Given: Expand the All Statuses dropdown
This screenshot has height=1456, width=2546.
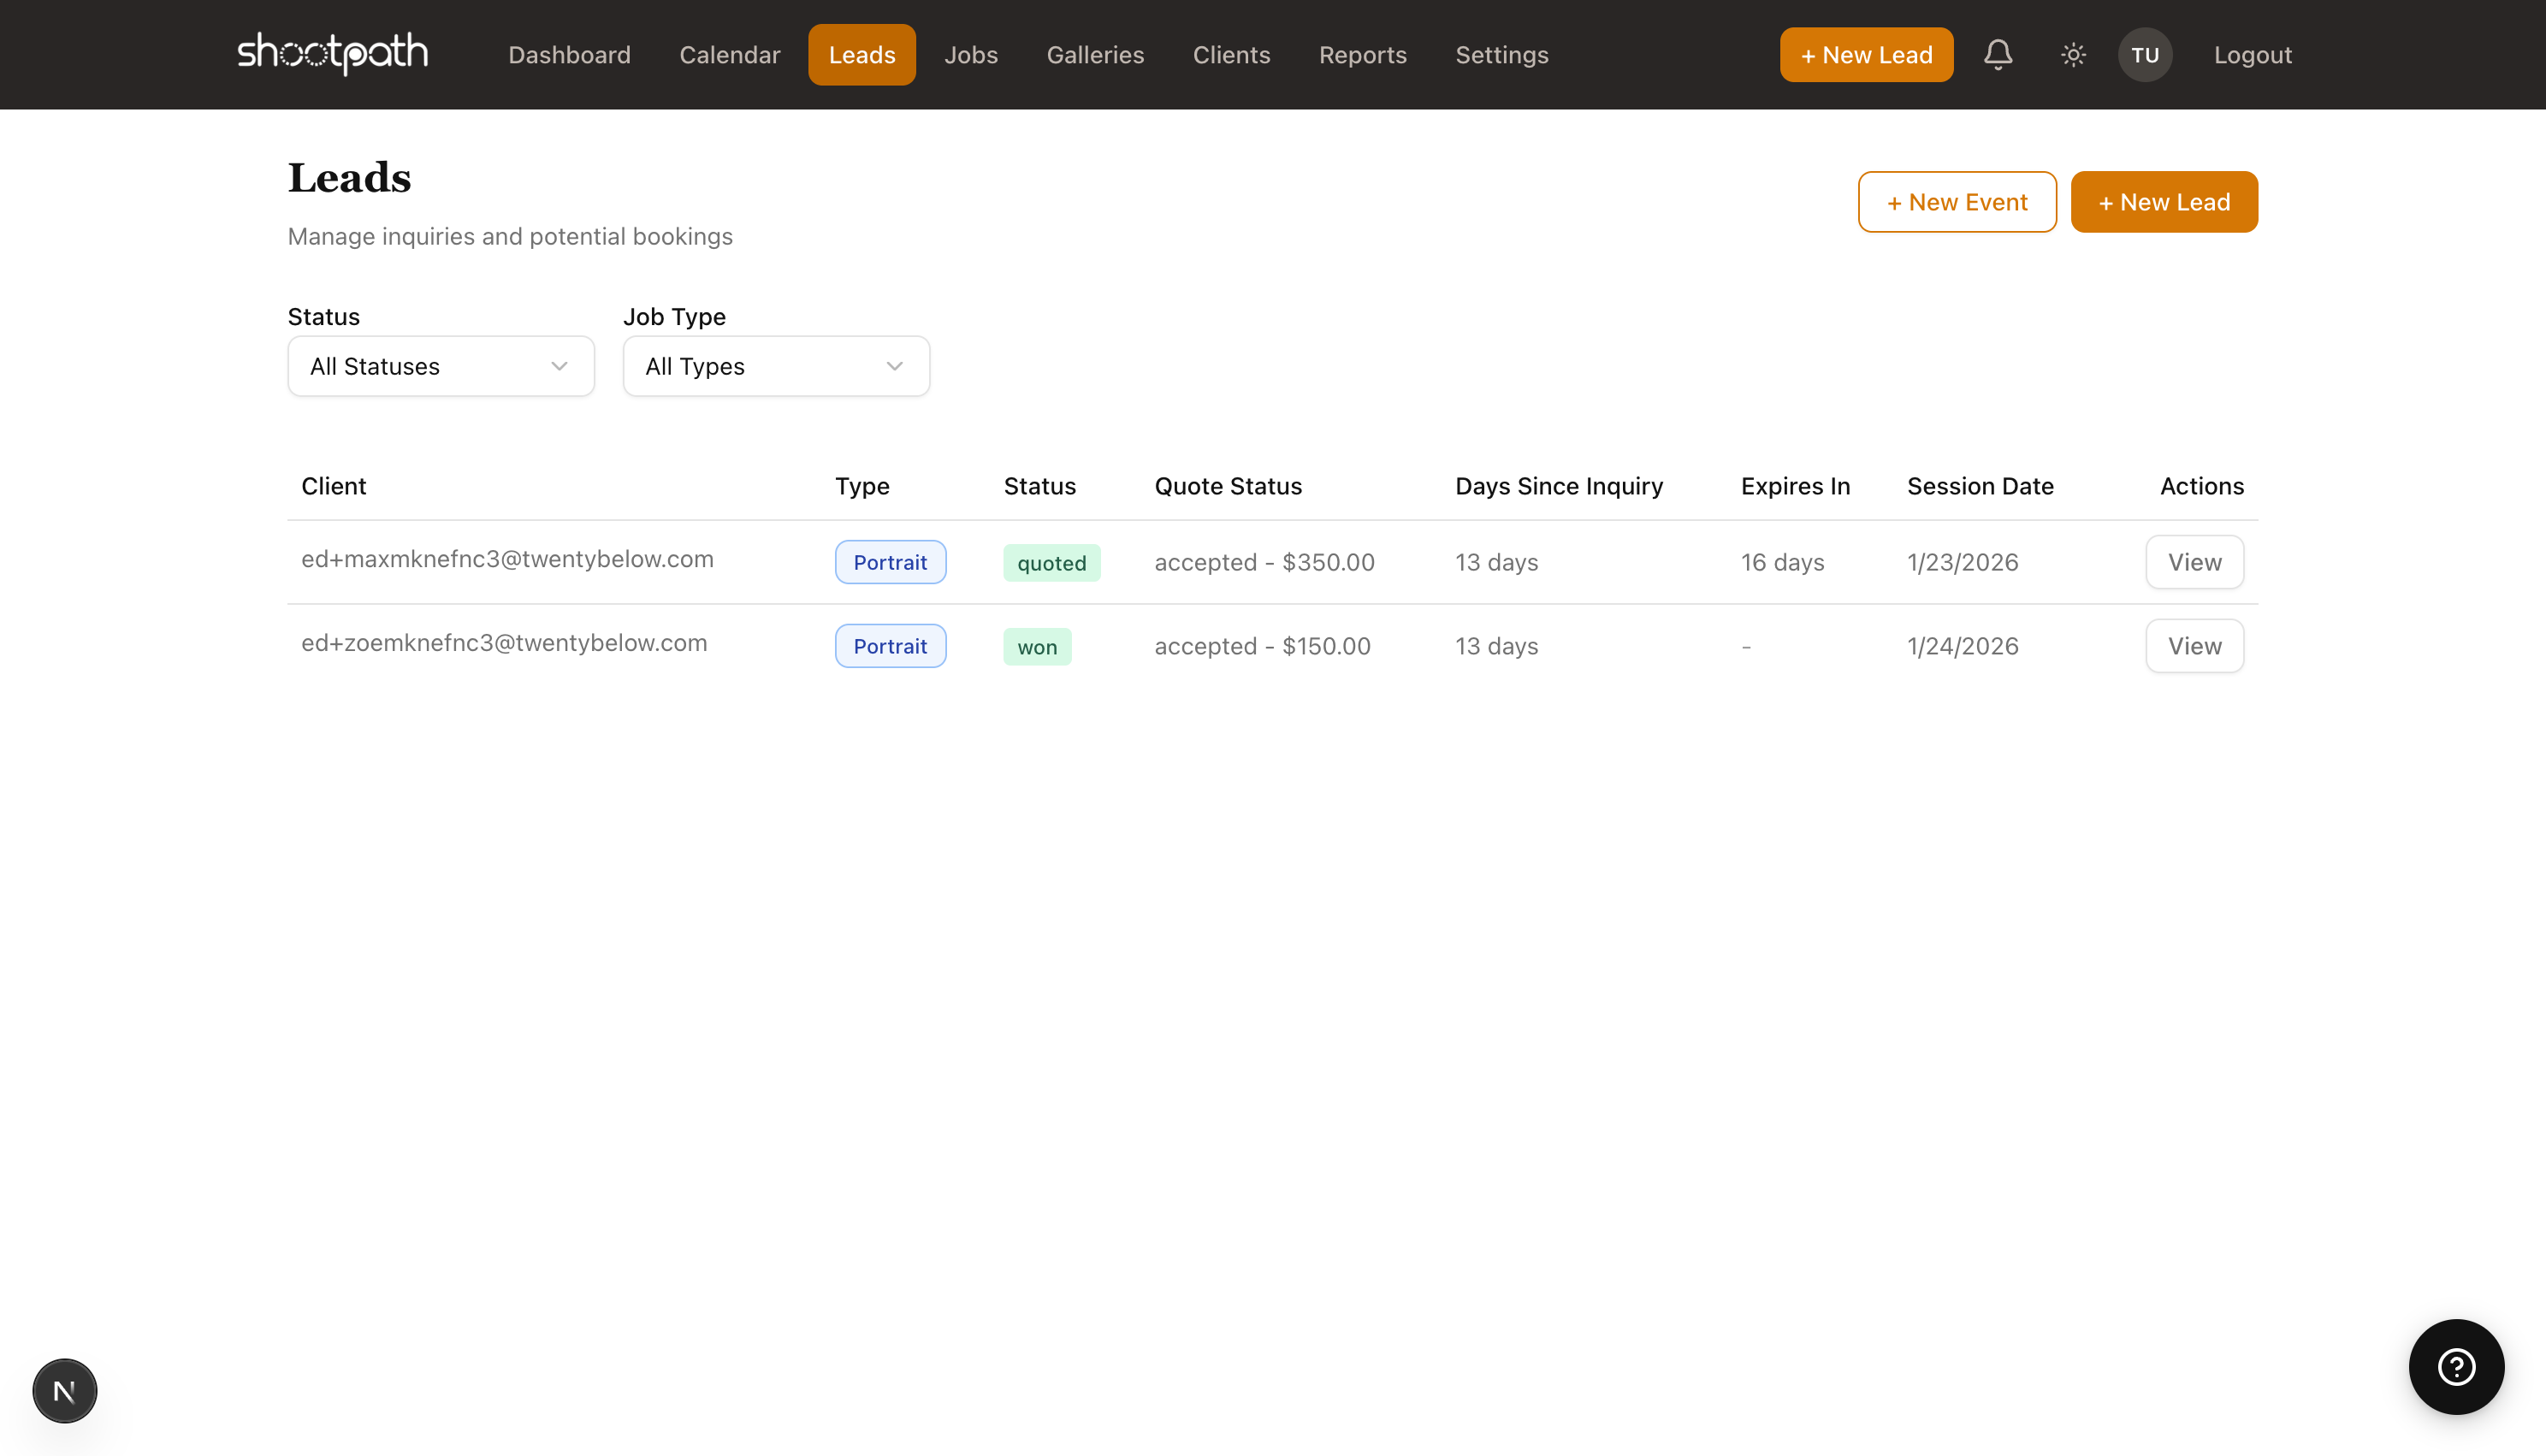Looking at the screenshot, I should tap(441, 366).
